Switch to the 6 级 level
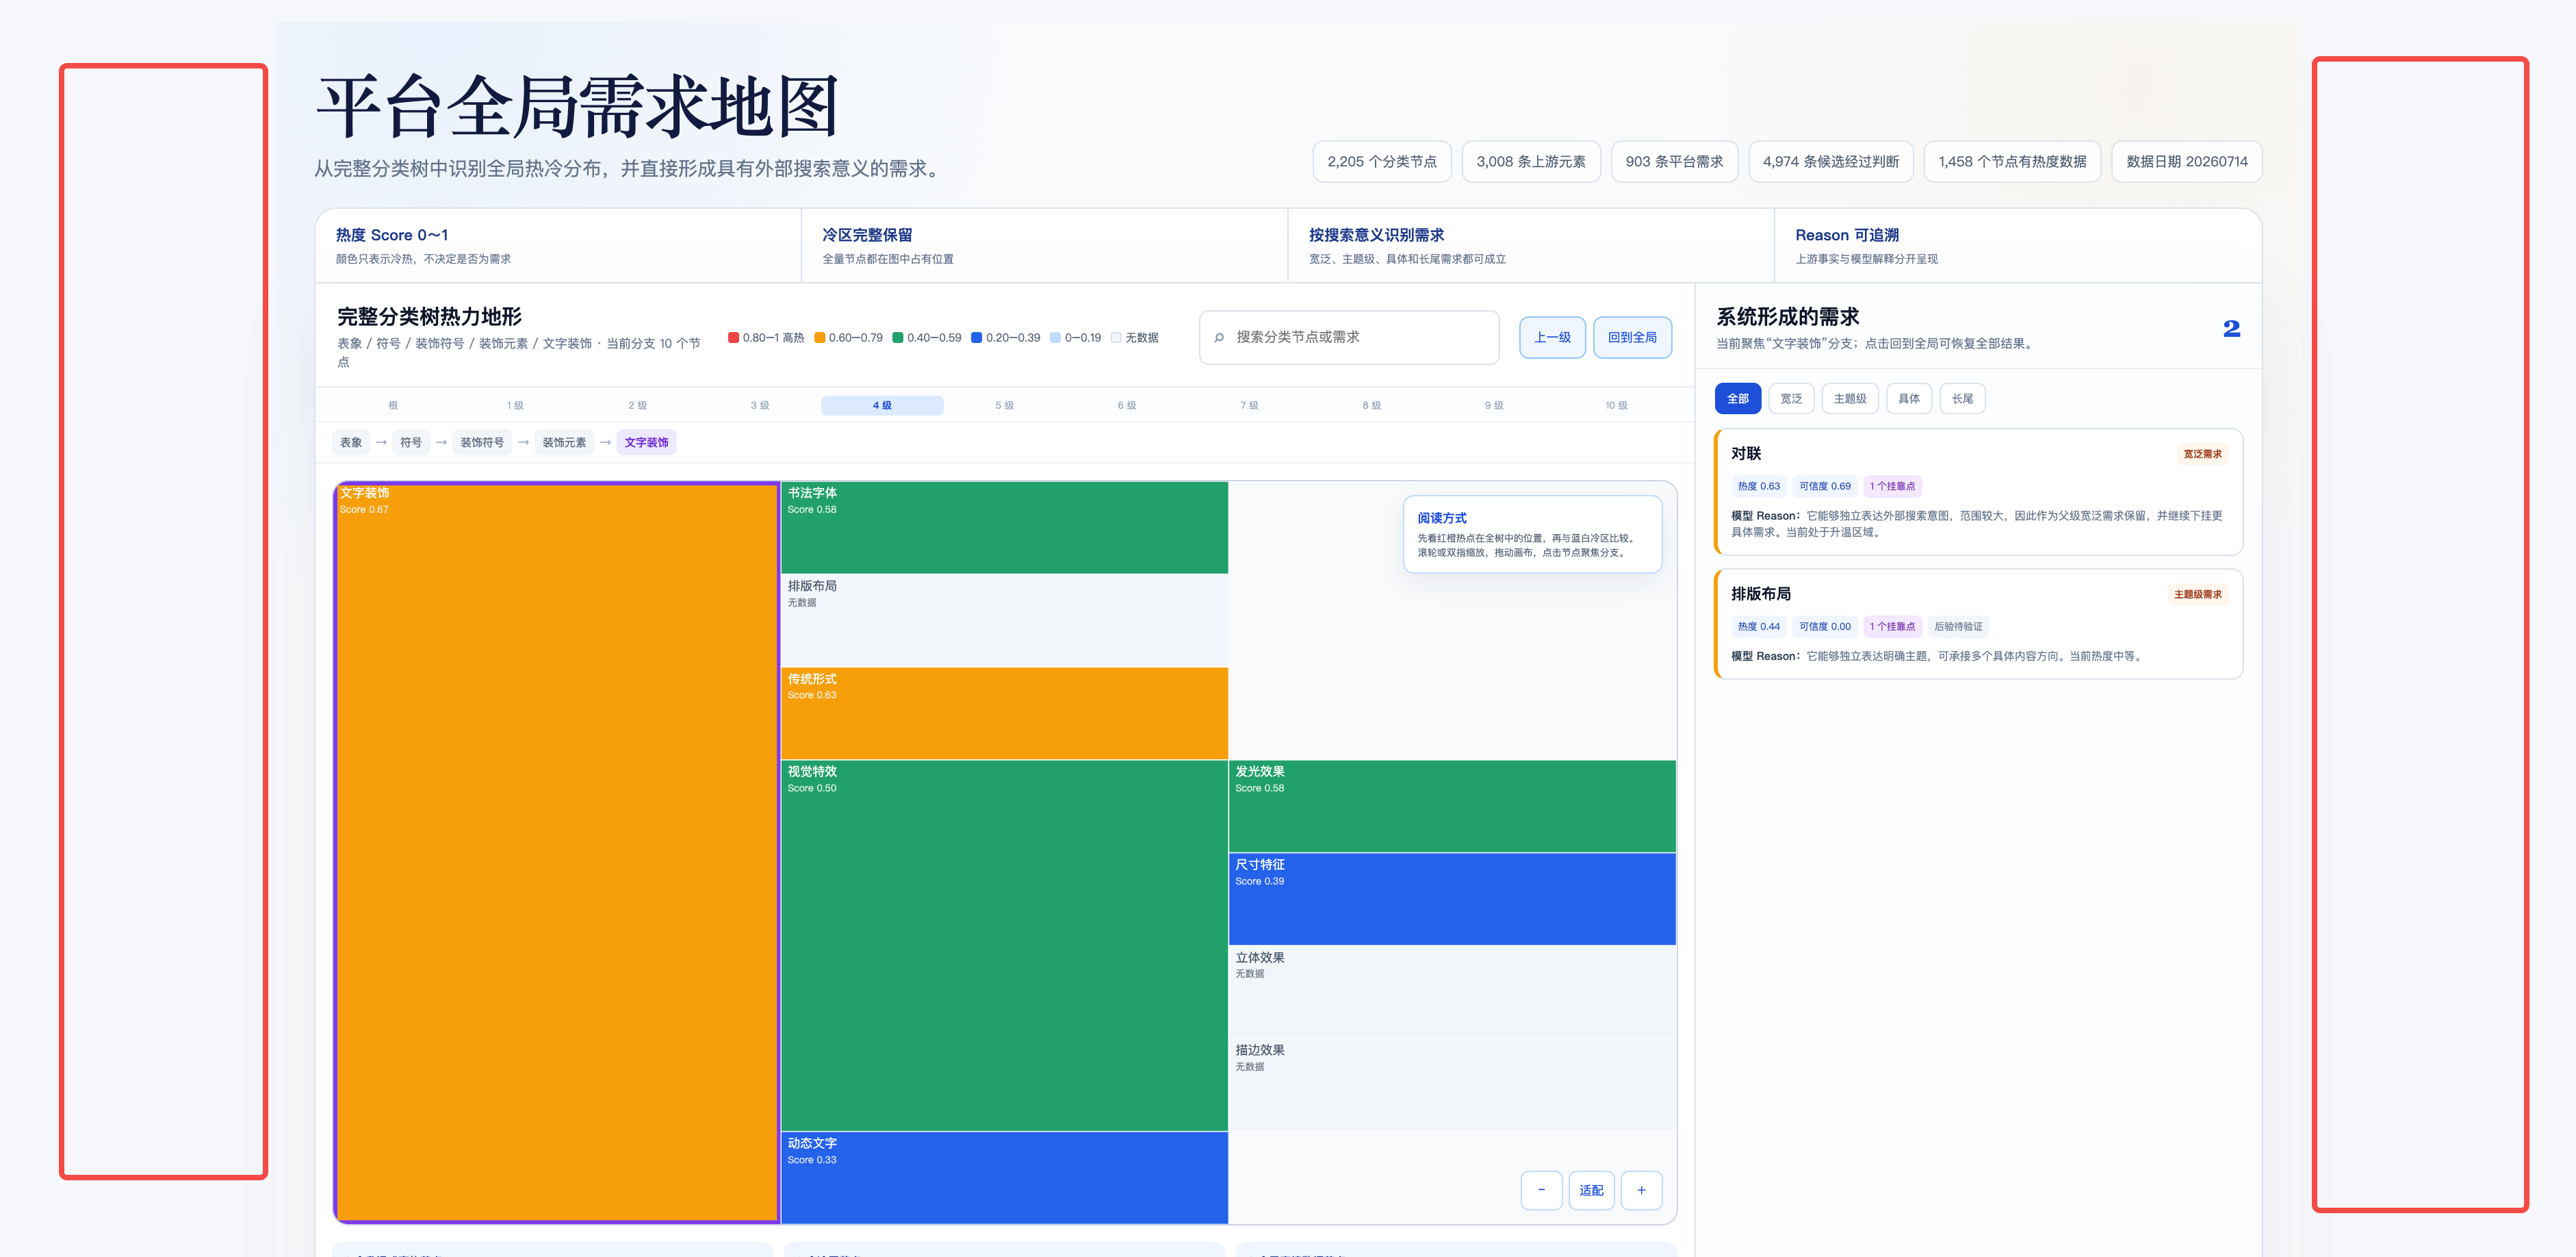2576x1257 pixels. pyautogui.click(x=1127, y=405)
